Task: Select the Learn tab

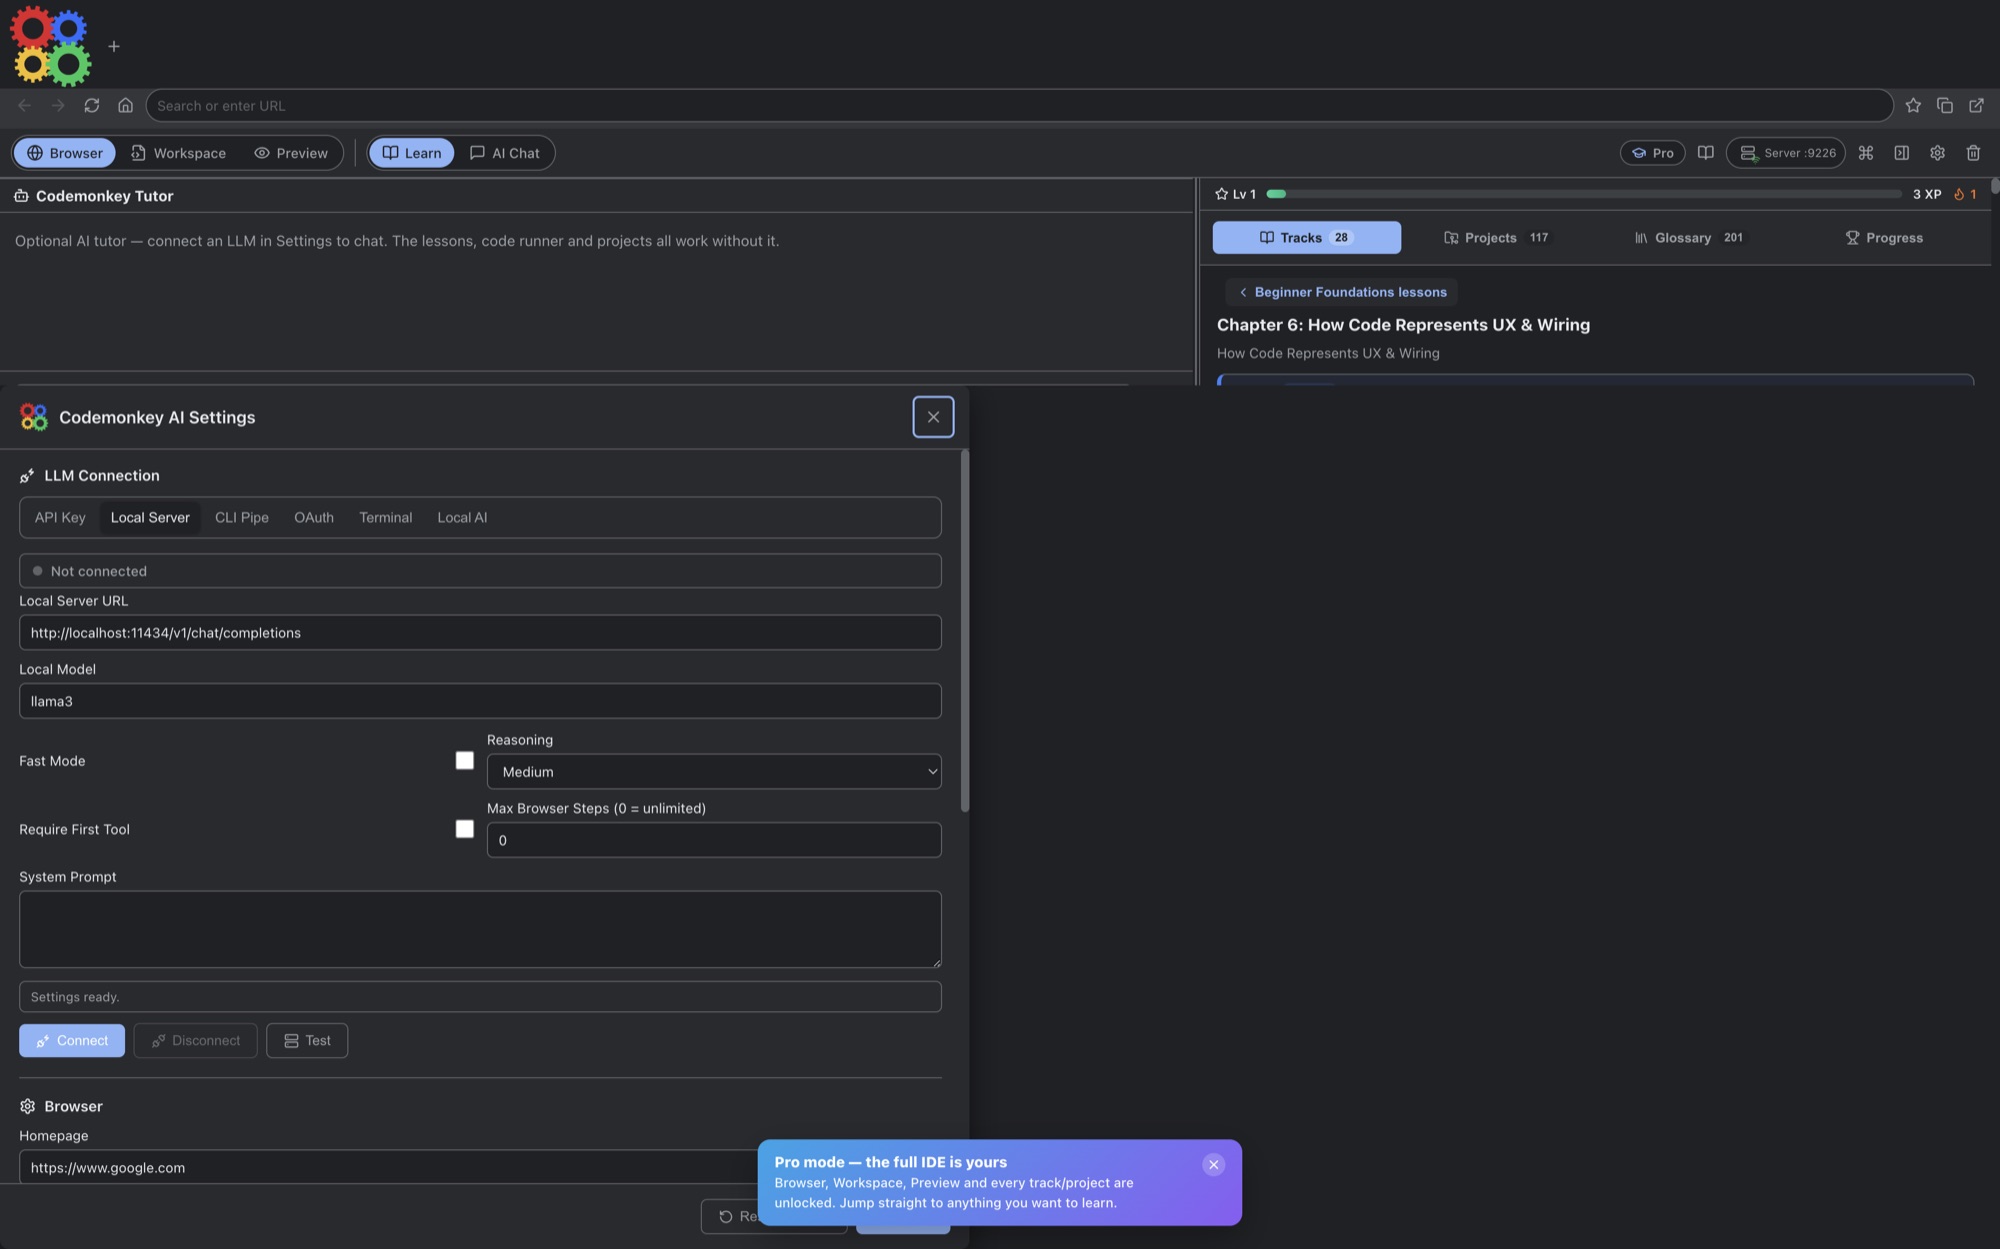Action: coord(411,153)
